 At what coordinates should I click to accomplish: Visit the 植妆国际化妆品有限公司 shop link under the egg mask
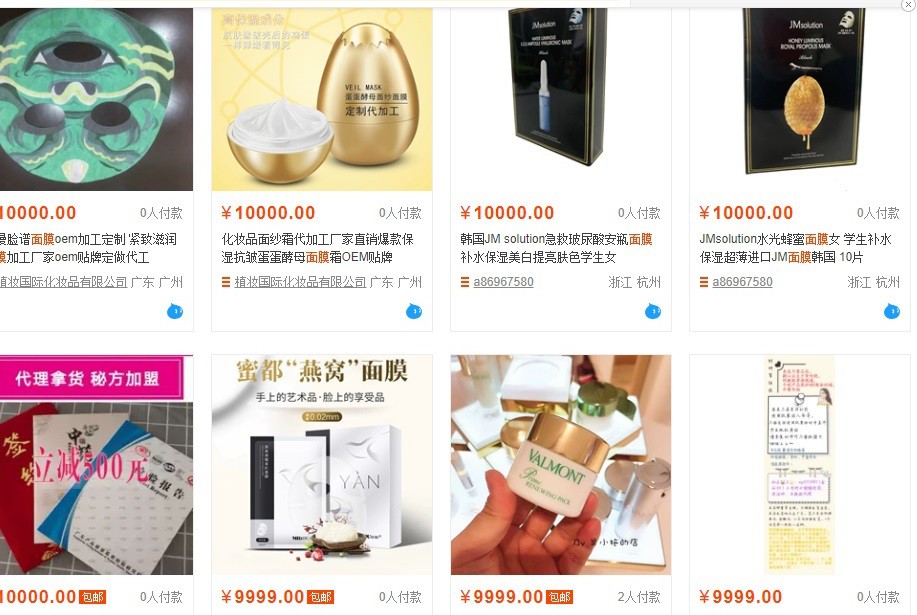click(x=300, y=282)
